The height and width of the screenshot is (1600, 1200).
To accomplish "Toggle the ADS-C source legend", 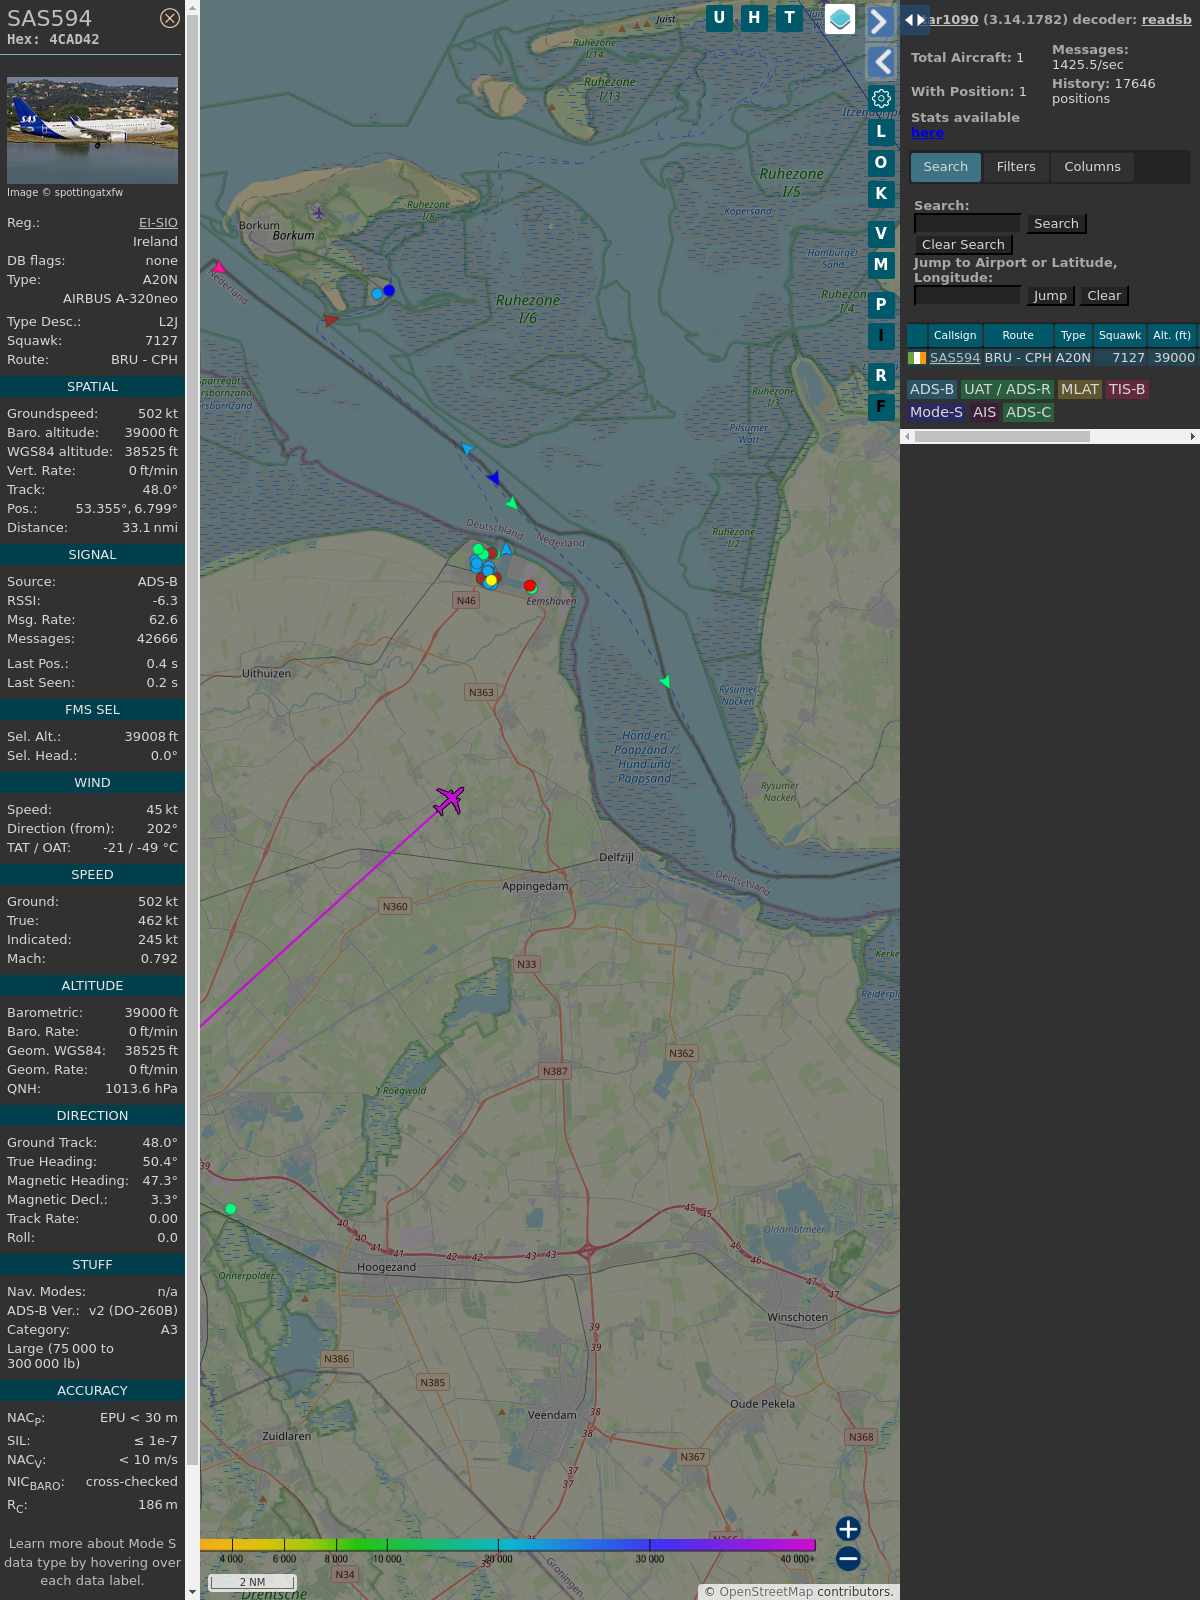I will click(x=1029, y=412).
